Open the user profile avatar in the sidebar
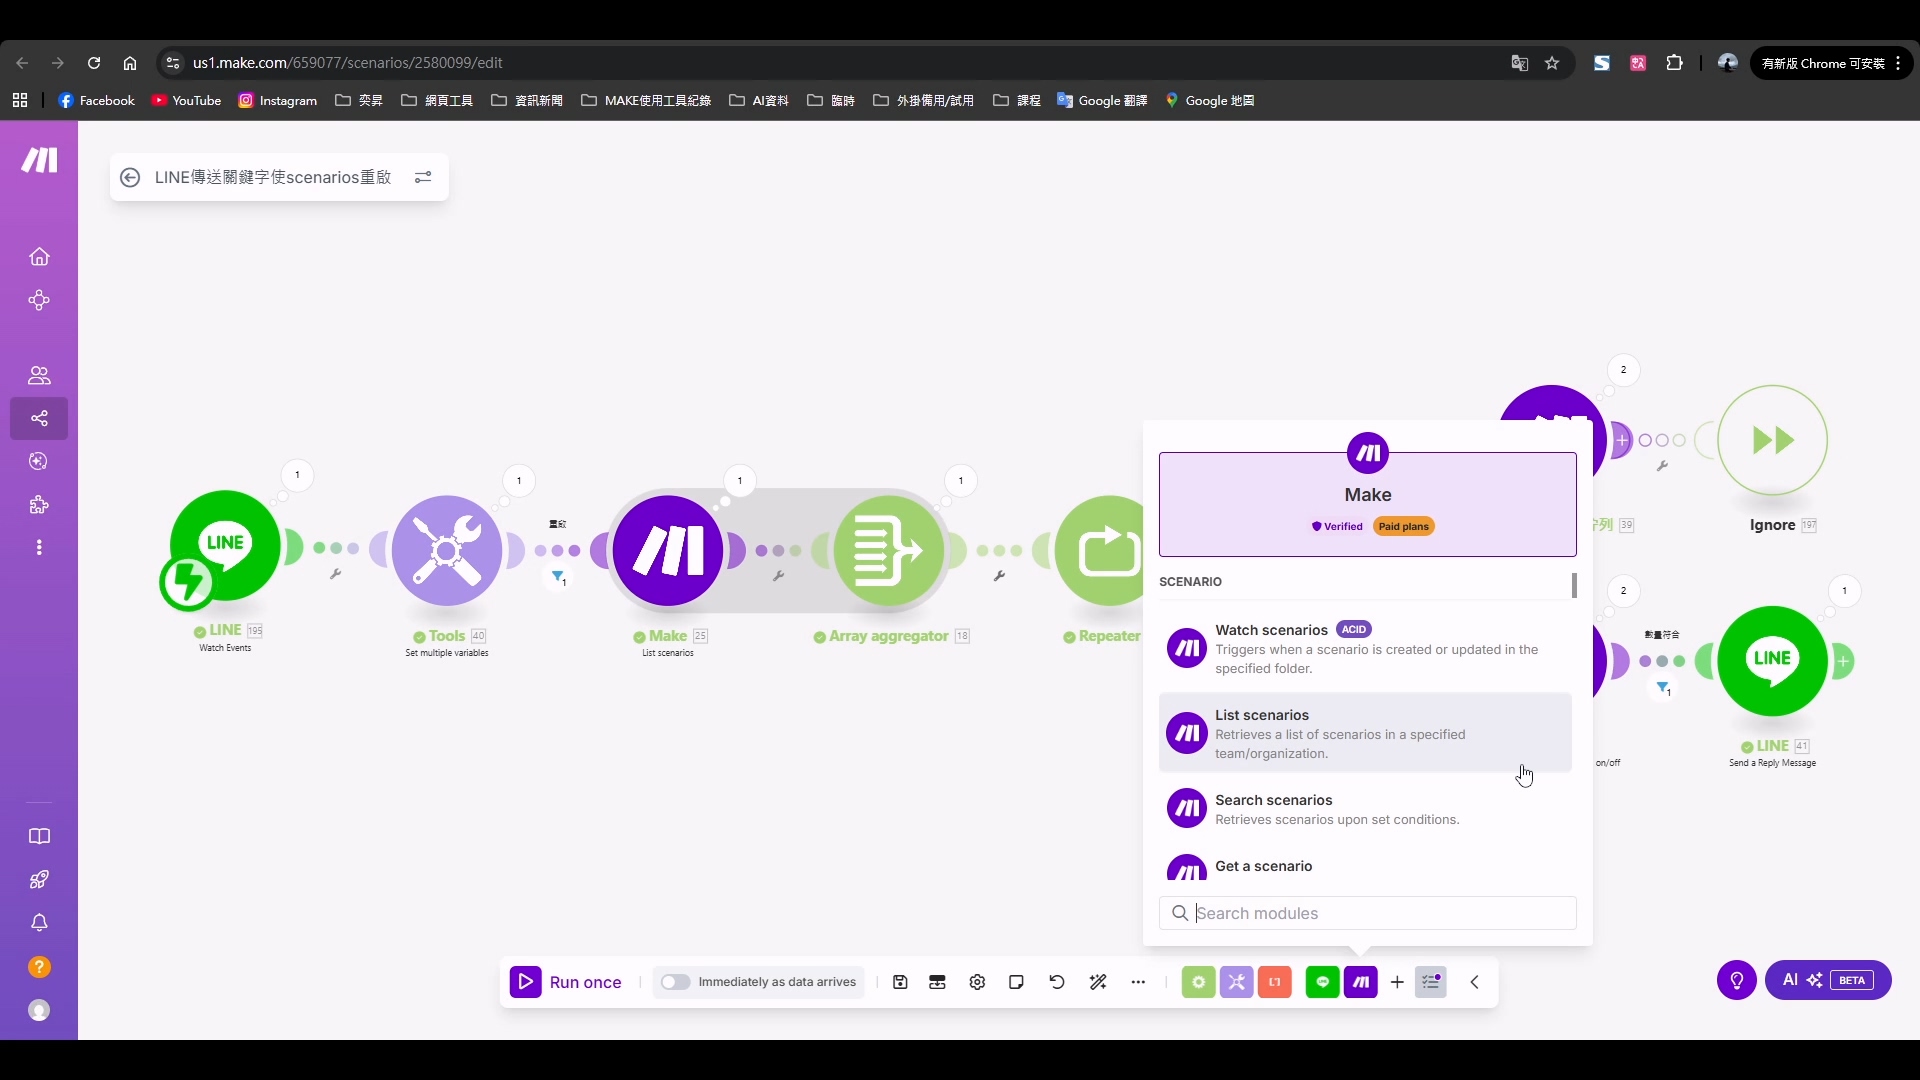1920x1080 pixels. (39, 1010)
